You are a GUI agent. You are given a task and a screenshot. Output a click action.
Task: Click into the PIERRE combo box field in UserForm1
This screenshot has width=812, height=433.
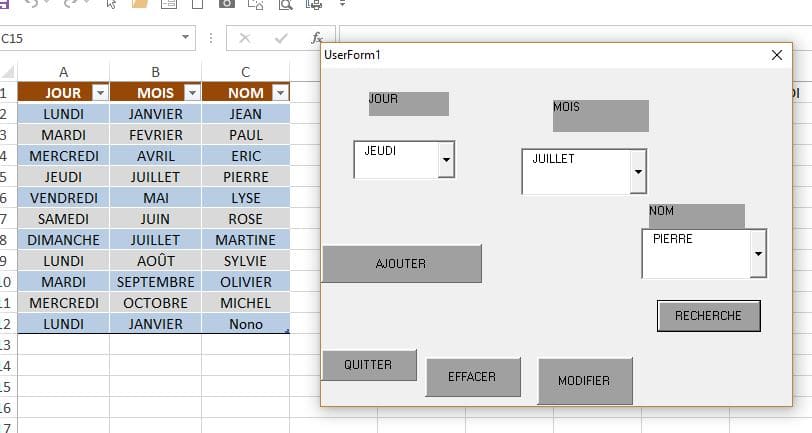pyautogui.click(x=697, y=254)
